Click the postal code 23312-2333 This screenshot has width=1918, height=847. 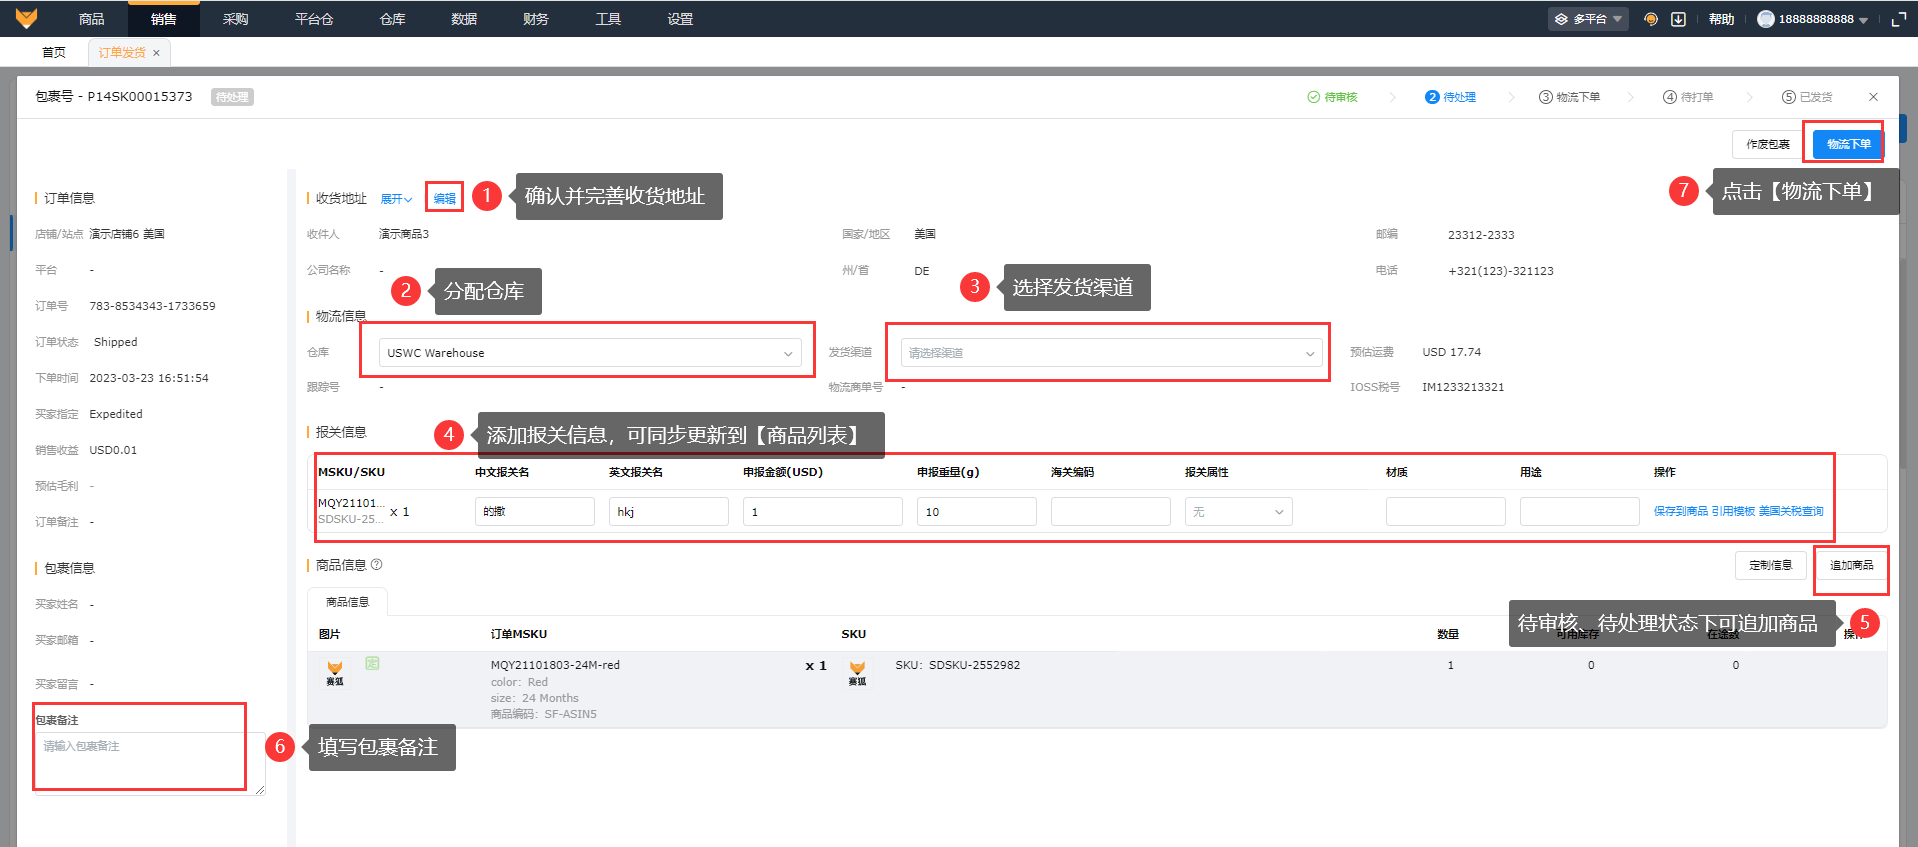pos(1481,235)
